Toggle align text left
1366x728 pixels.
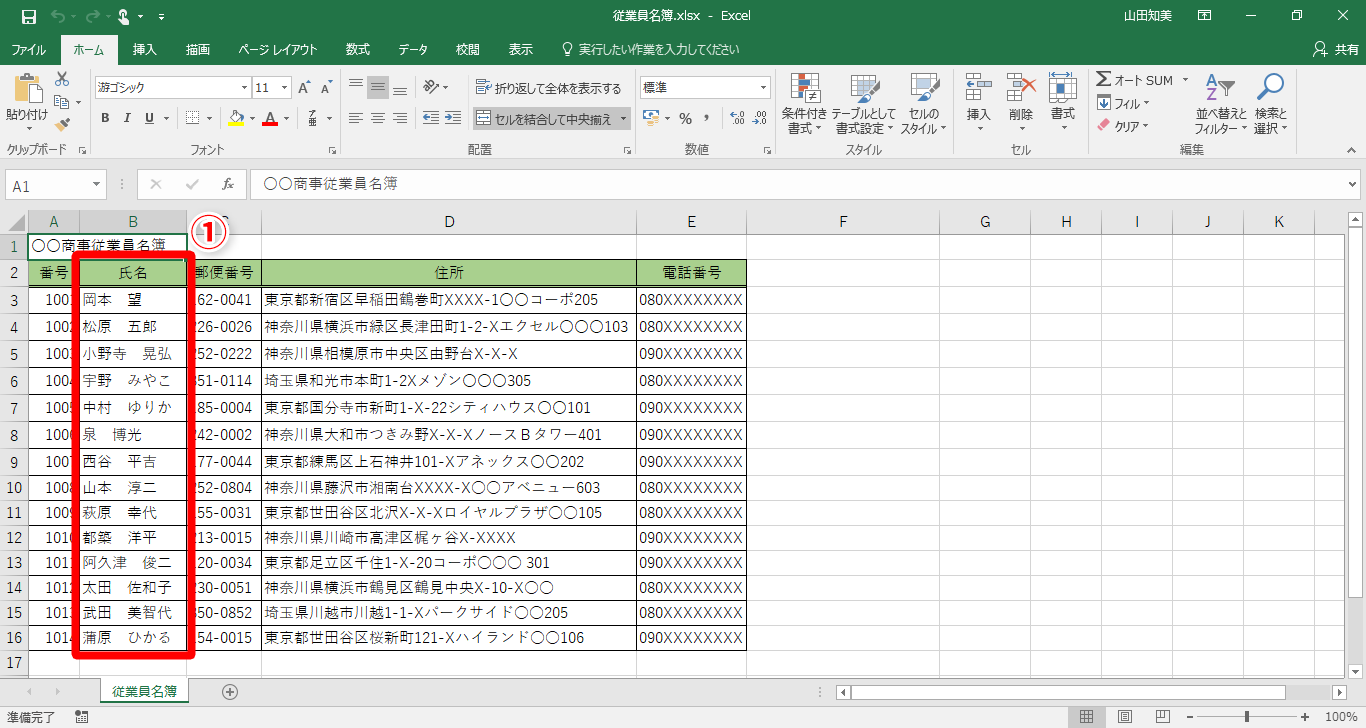click(356, 118)
